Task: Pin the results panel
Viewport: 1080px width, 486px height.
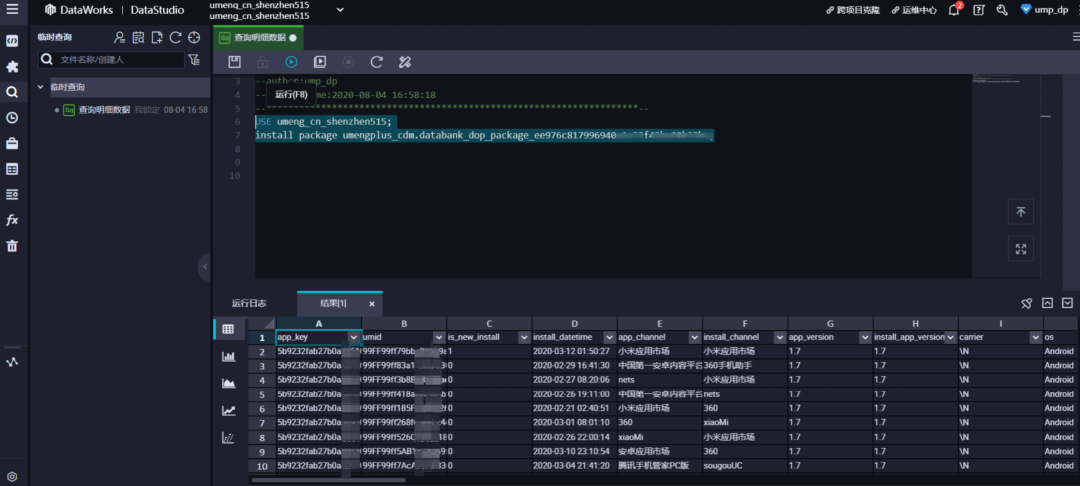Action: 1026,303
